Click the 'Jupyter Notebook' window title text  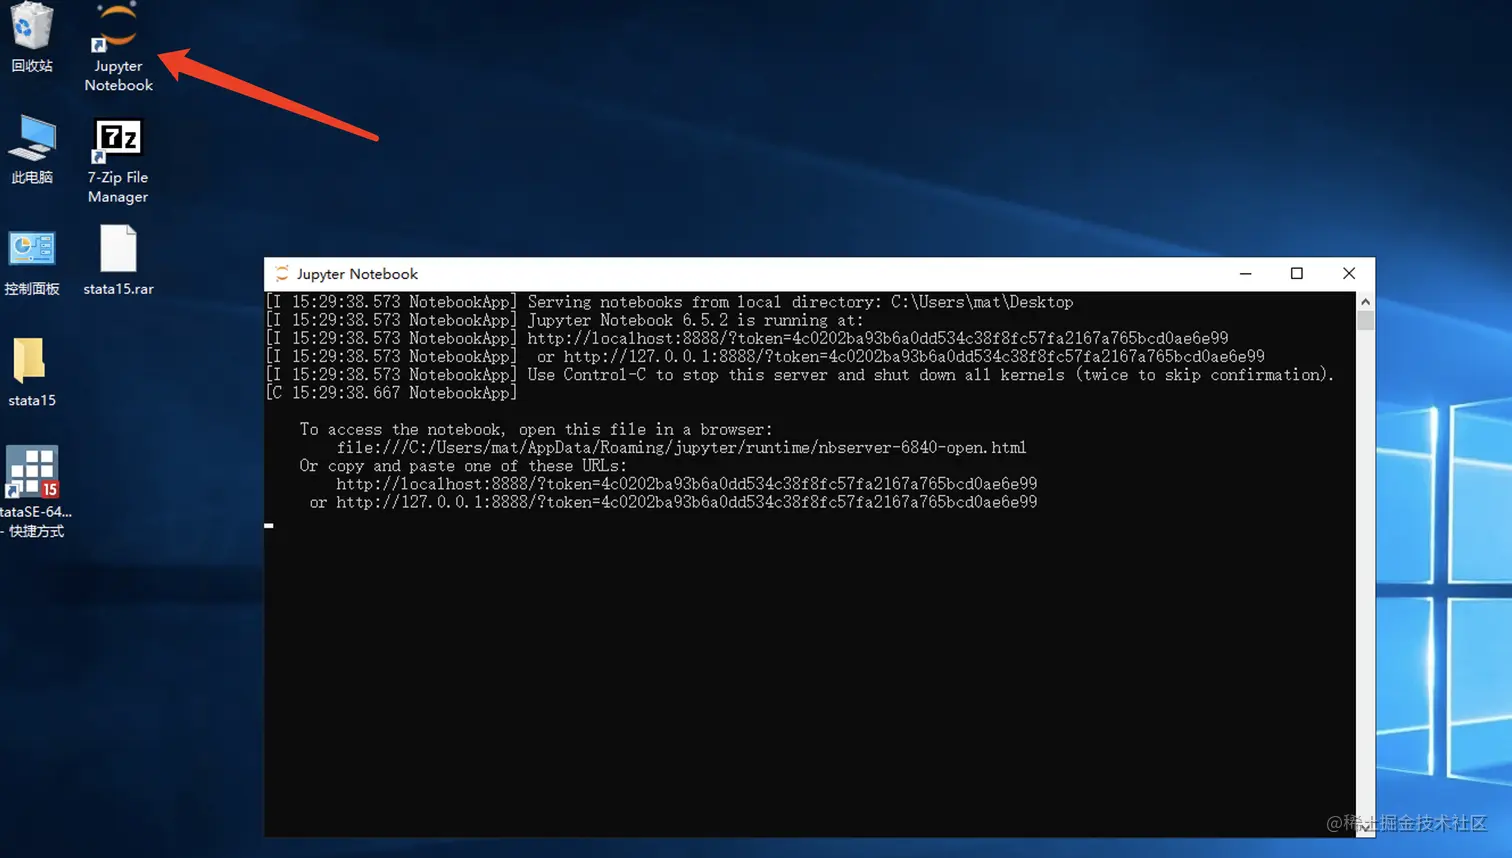[x=357, y=274]
